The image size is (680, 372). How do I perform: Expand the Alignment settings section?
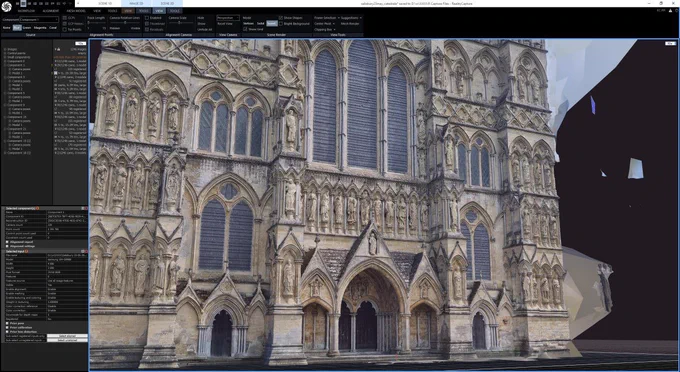pos(7,246)
